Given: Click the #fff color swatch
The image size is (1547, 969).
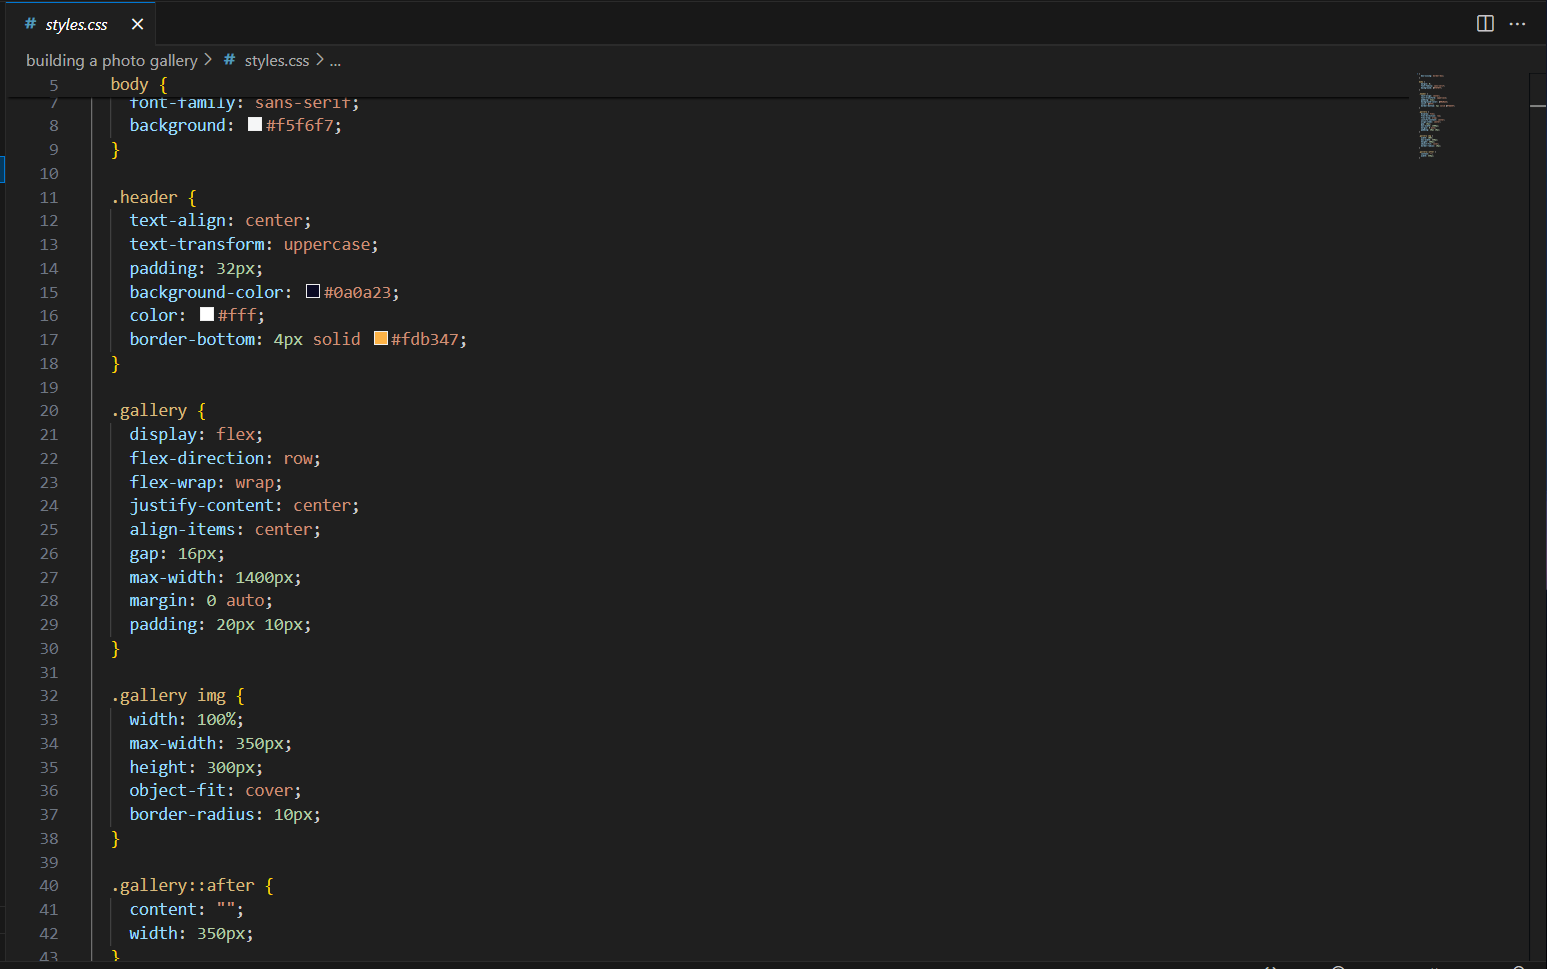Looking at the screenshot, I should (x=207, y=315).
